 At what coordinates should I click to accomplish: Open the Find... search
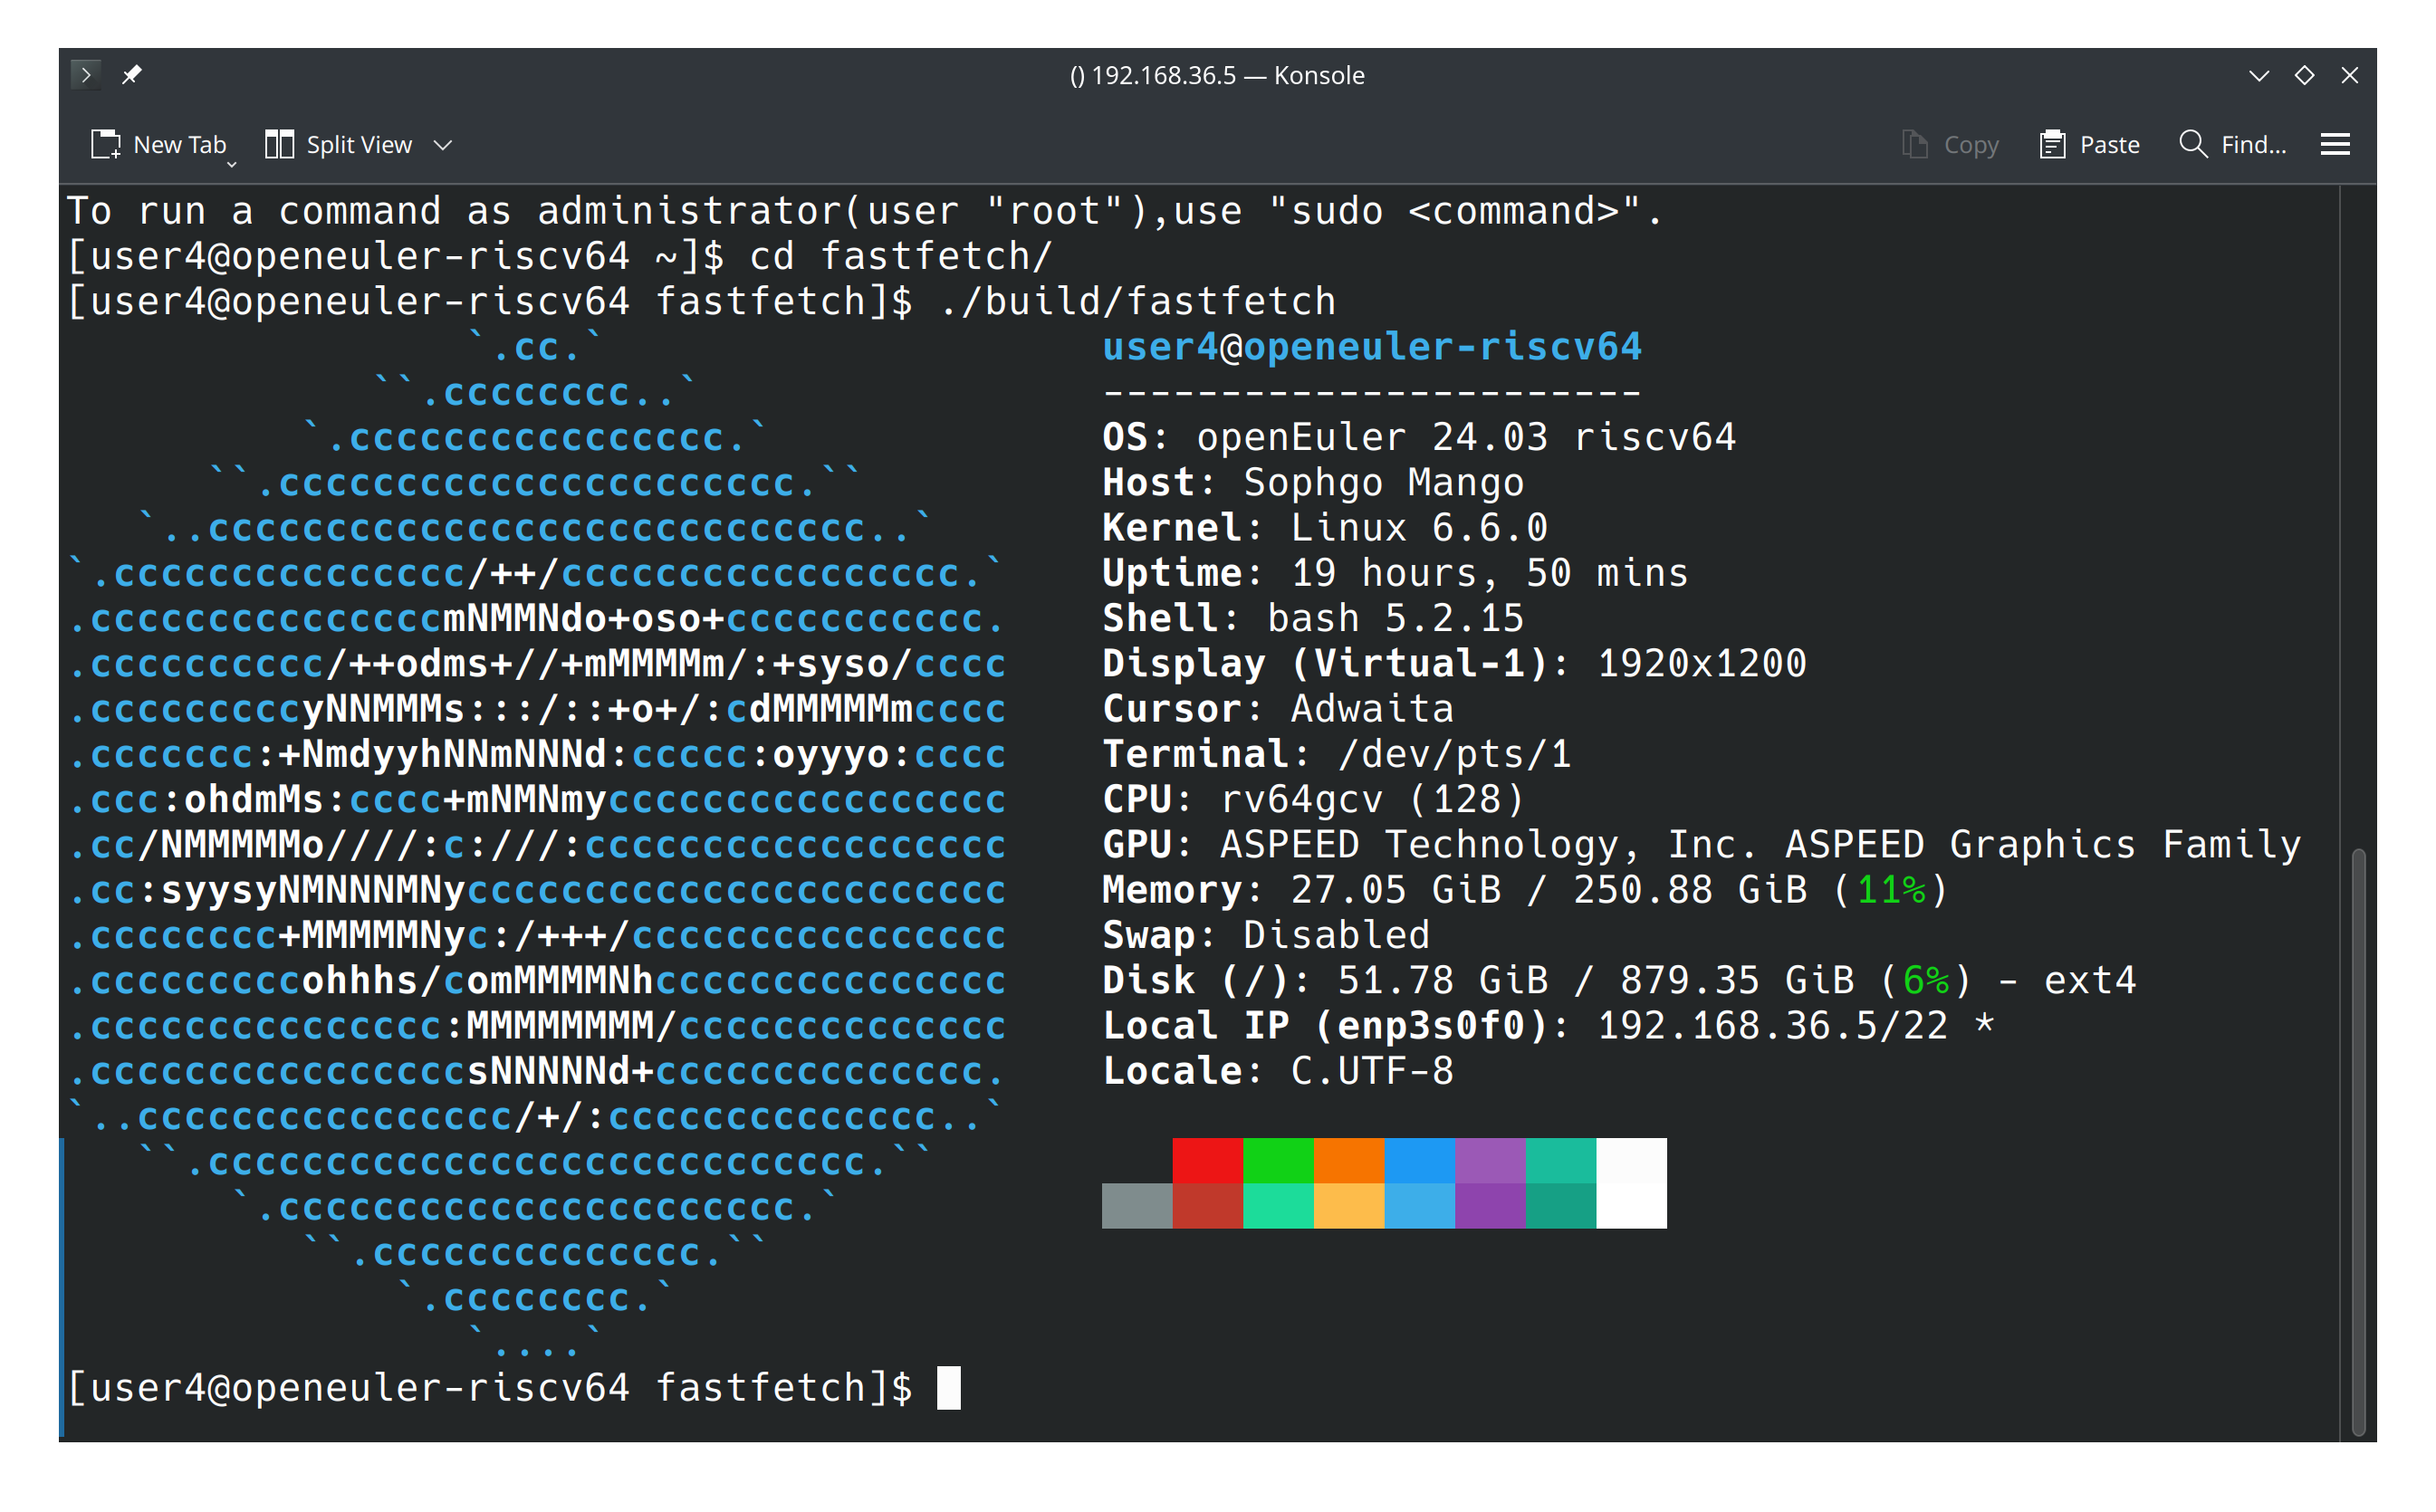[x=2232, y=145]
